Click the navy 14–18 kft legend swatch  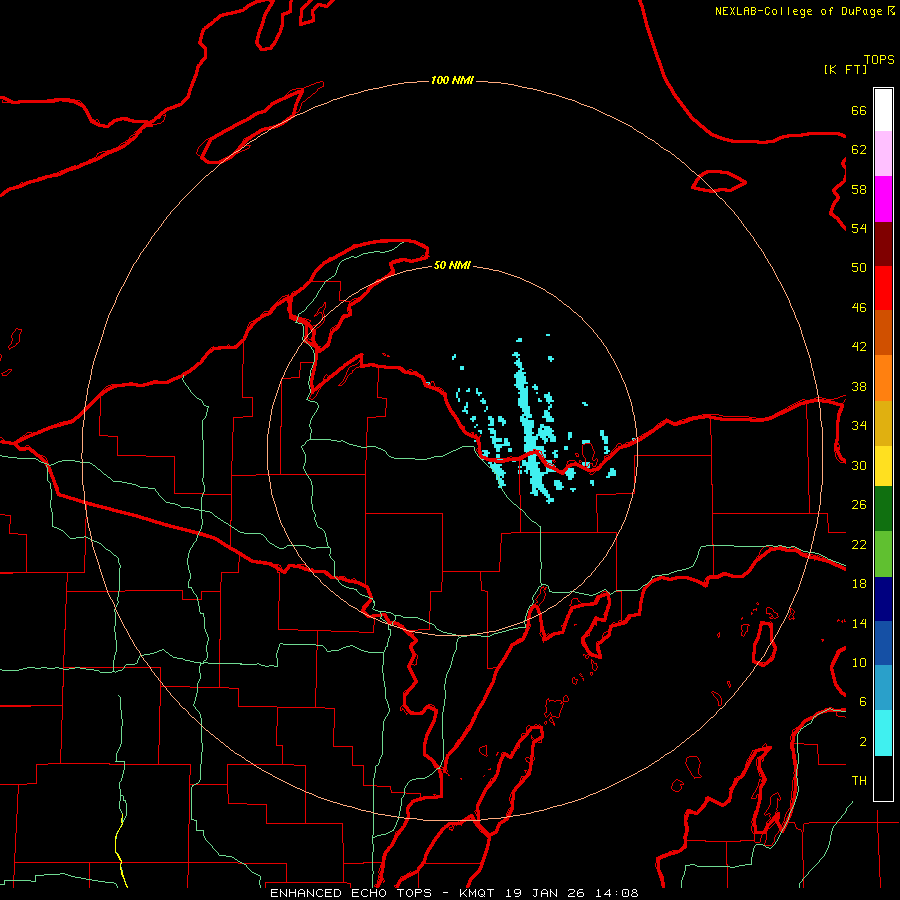(883, 599)
